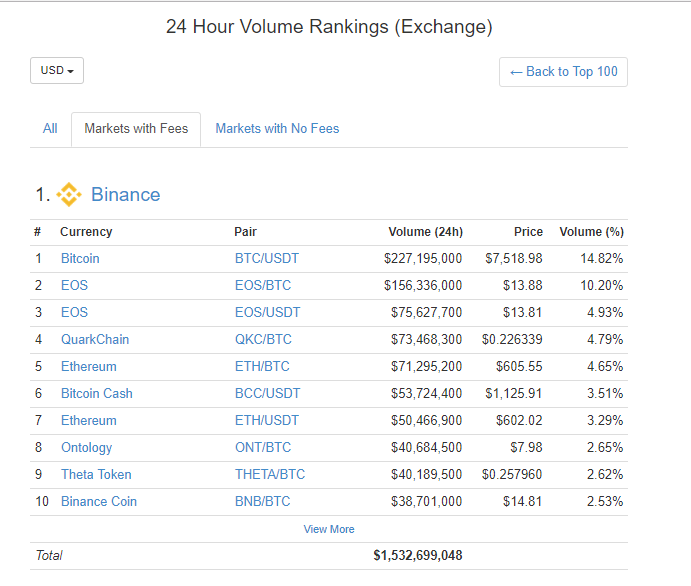Select the $227,195,000 volume value
The height and width of the screenshot is (586, 691).
click(x=423, y=259)
